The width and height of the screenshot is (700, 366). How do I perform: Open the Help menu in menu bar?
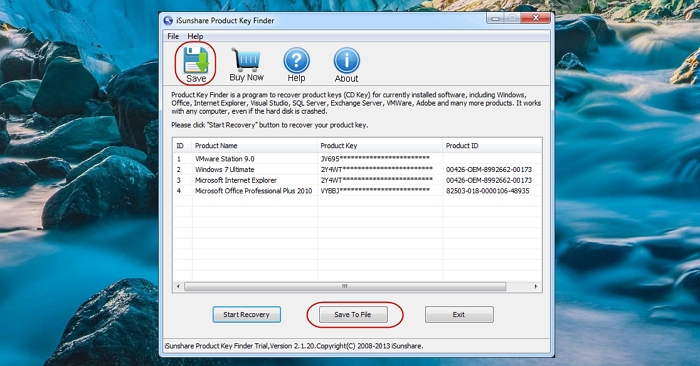[x=195, y=36]
